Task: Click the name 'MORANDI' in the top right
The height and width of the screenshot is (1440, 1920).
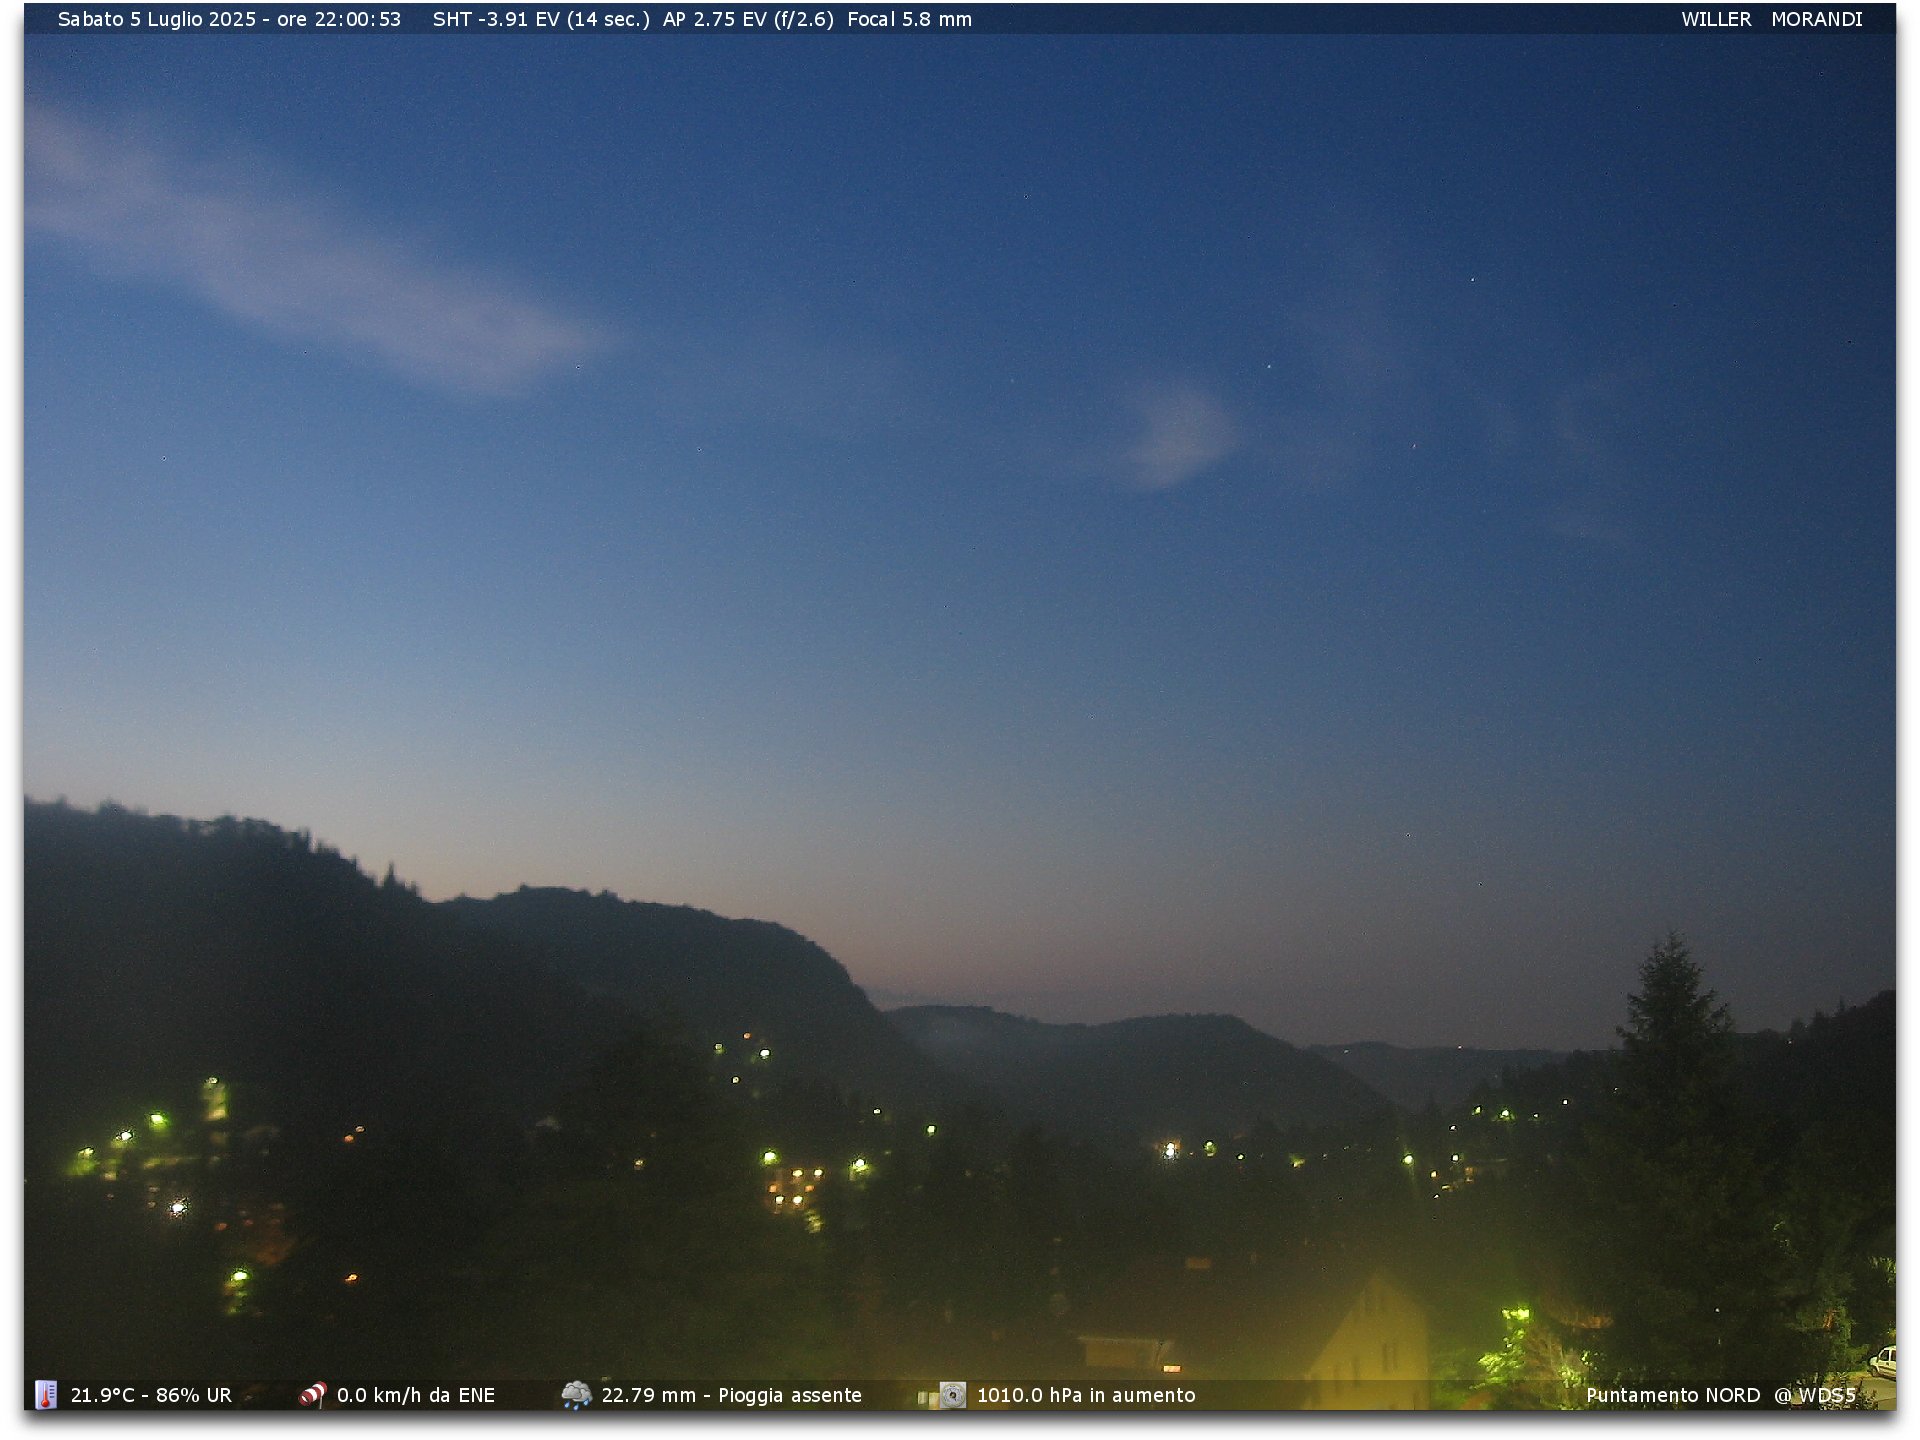Action: click(x=1817, y=19)
